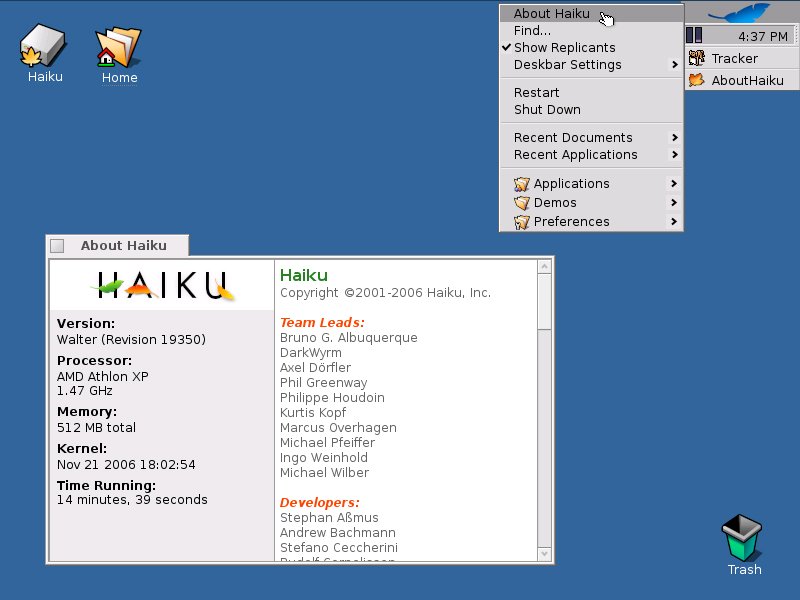Viewport: 800px width, 600px height.
Task: Open the Recent Documents menu item
Action: 592,137
